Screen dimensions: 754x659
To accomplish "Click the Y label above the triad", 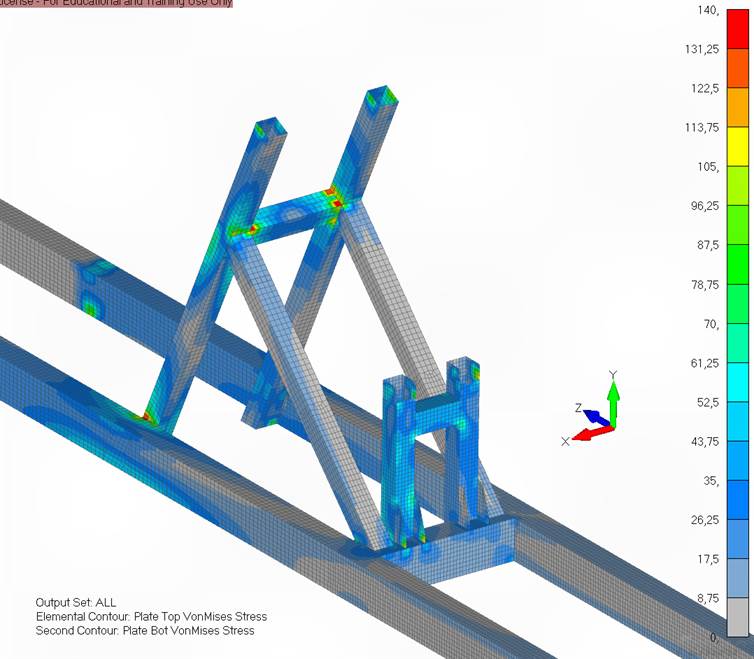I will [x=614, y=375].
